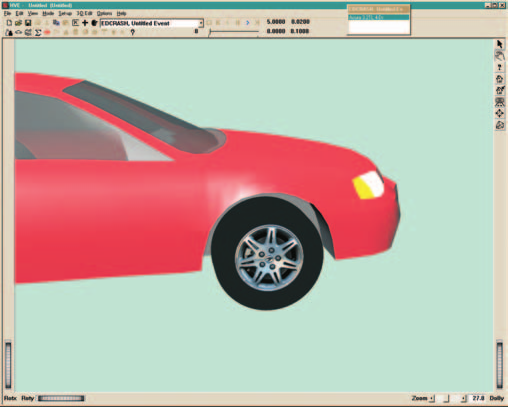
Task: Click the cube perspective icon in right toolbar
Action: point(499,125)
